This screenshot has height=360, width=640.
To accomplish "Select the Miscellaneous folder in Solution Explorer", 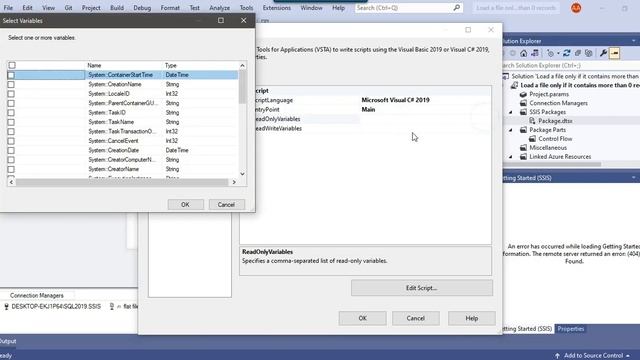I will click(548, 148).
